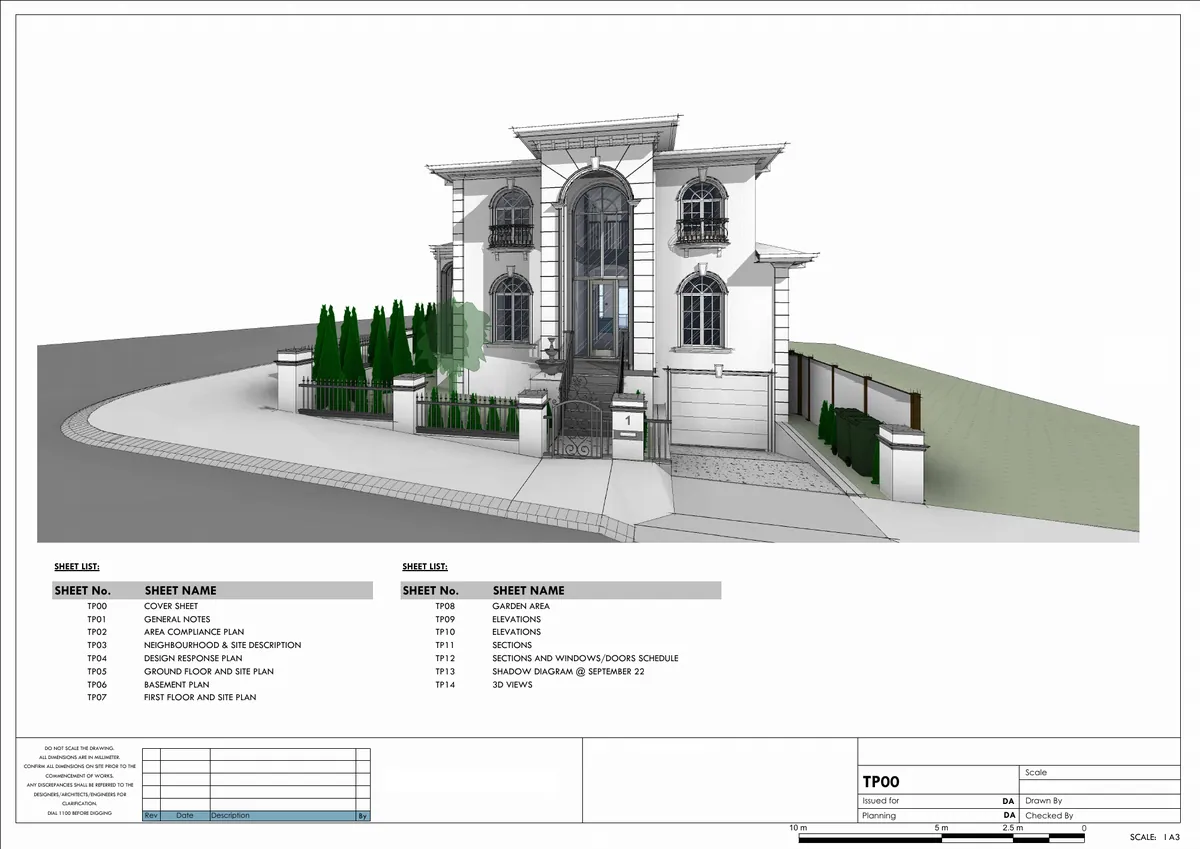Click BASEMENT PLAN entry
The width and height of the screenshot is (1200, 849).
(177, 684)
